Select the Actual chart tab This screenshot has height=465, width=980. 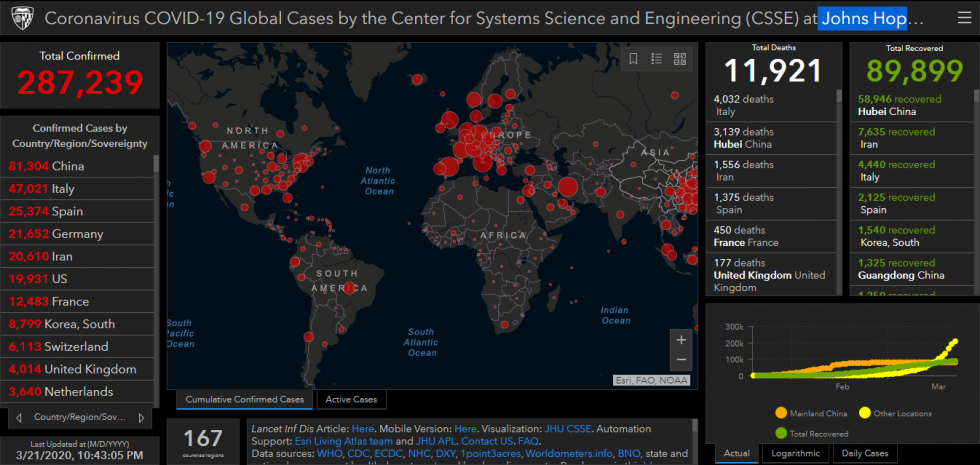[736, 454]
